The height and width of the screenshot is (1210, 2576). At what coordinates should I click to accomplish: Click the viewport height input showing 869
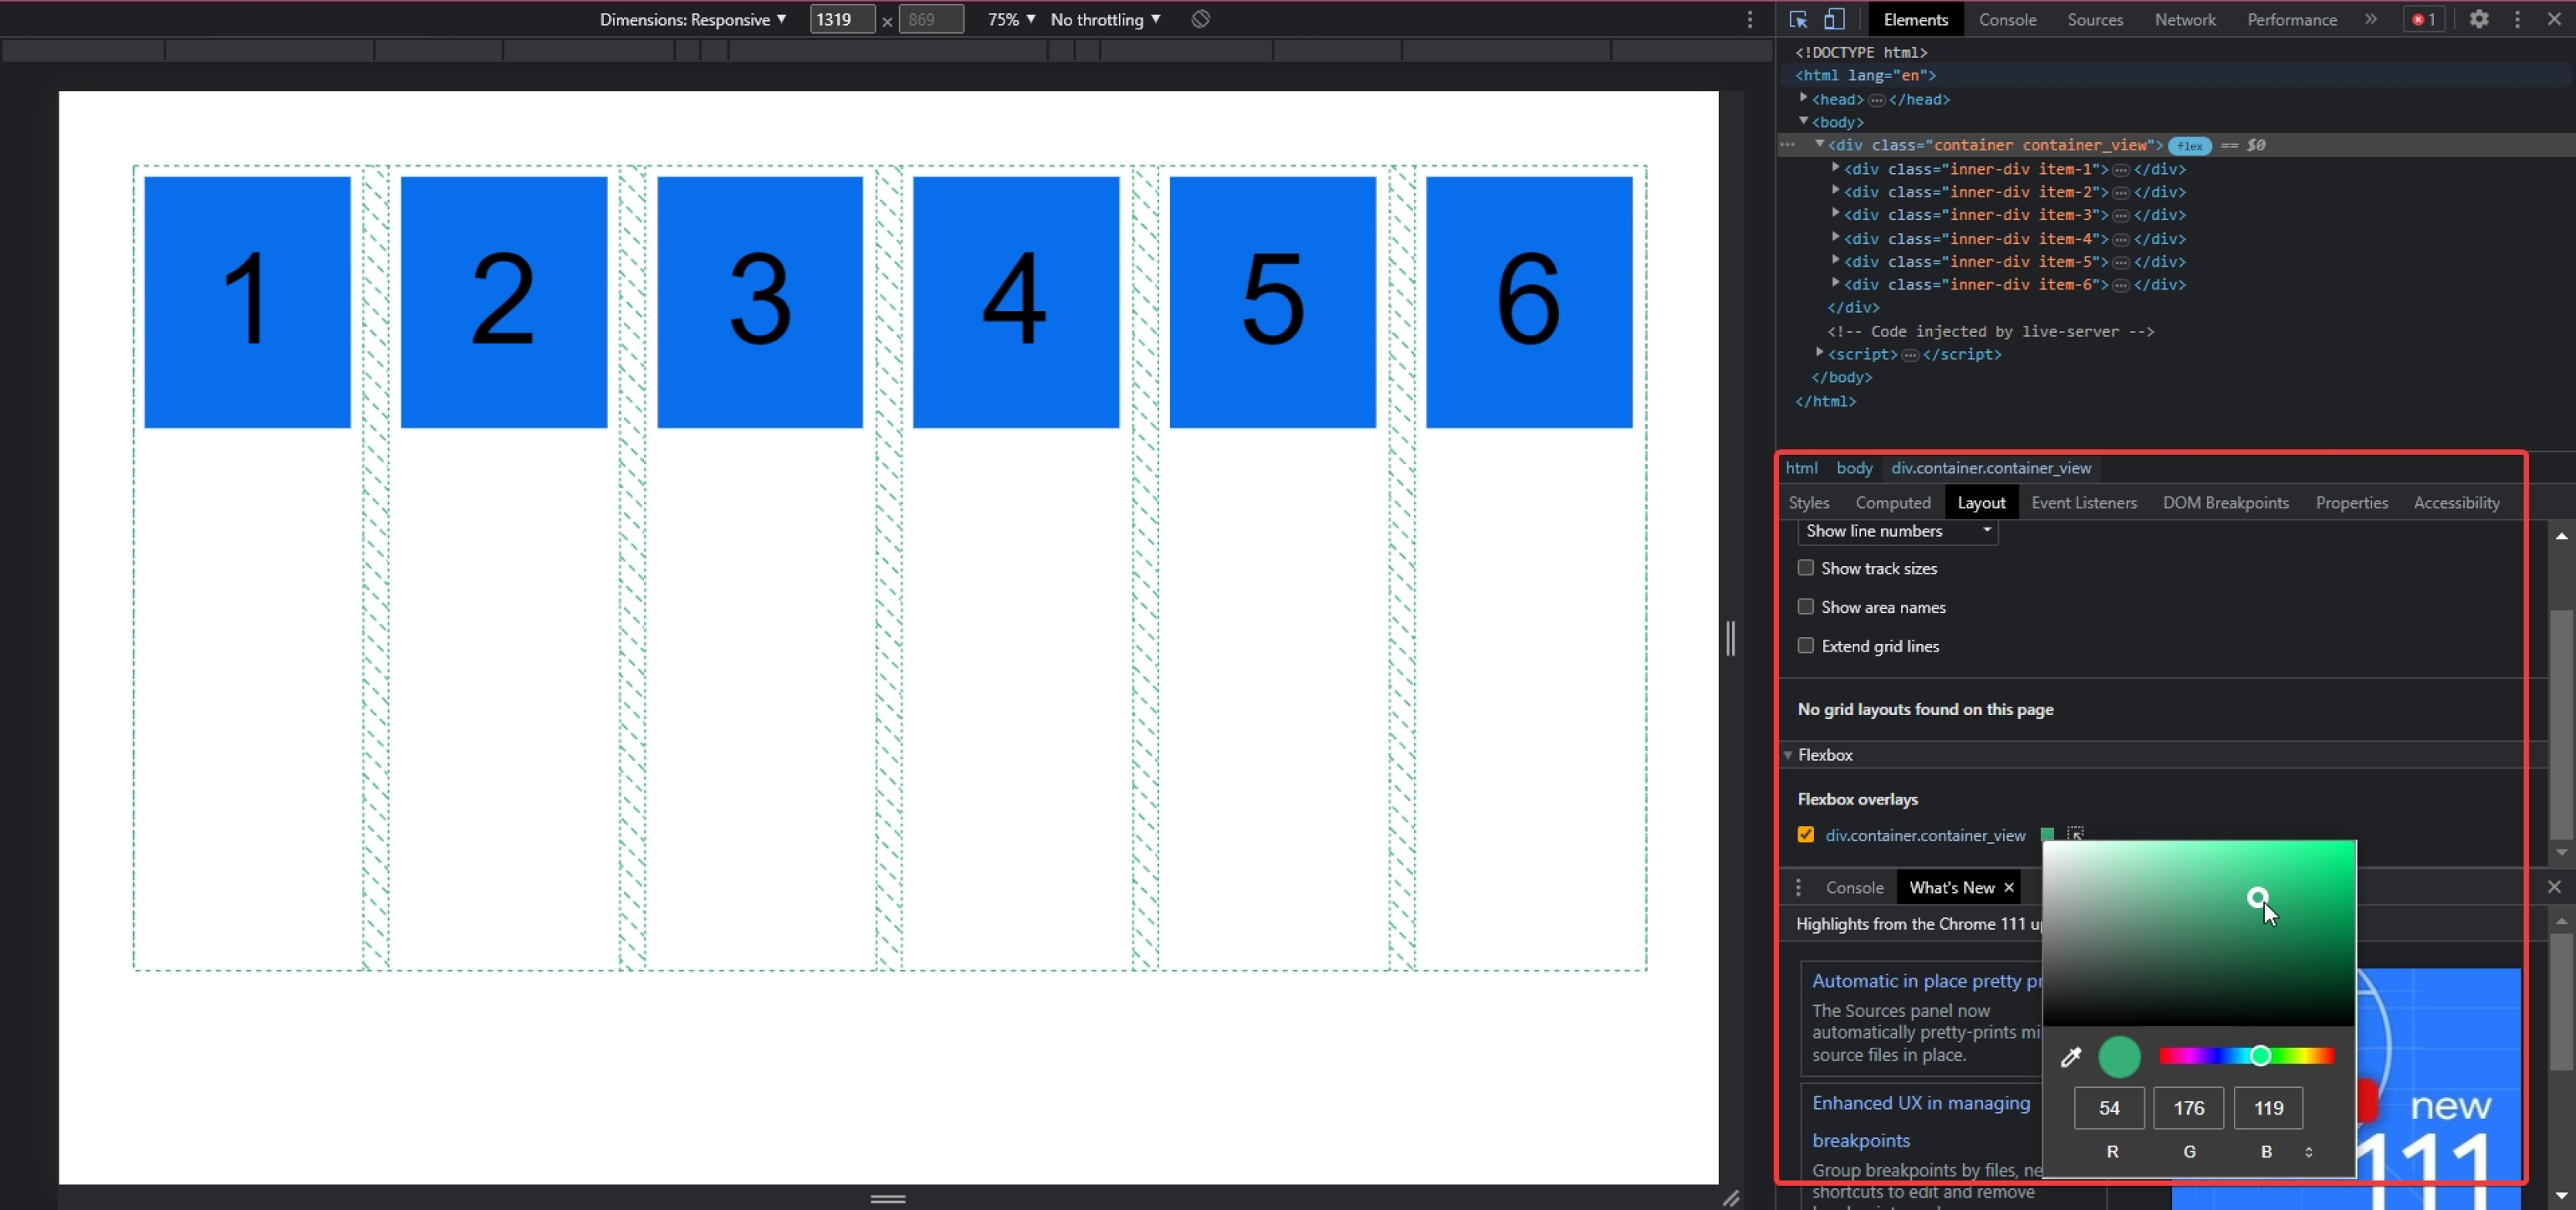pos(930,19)
